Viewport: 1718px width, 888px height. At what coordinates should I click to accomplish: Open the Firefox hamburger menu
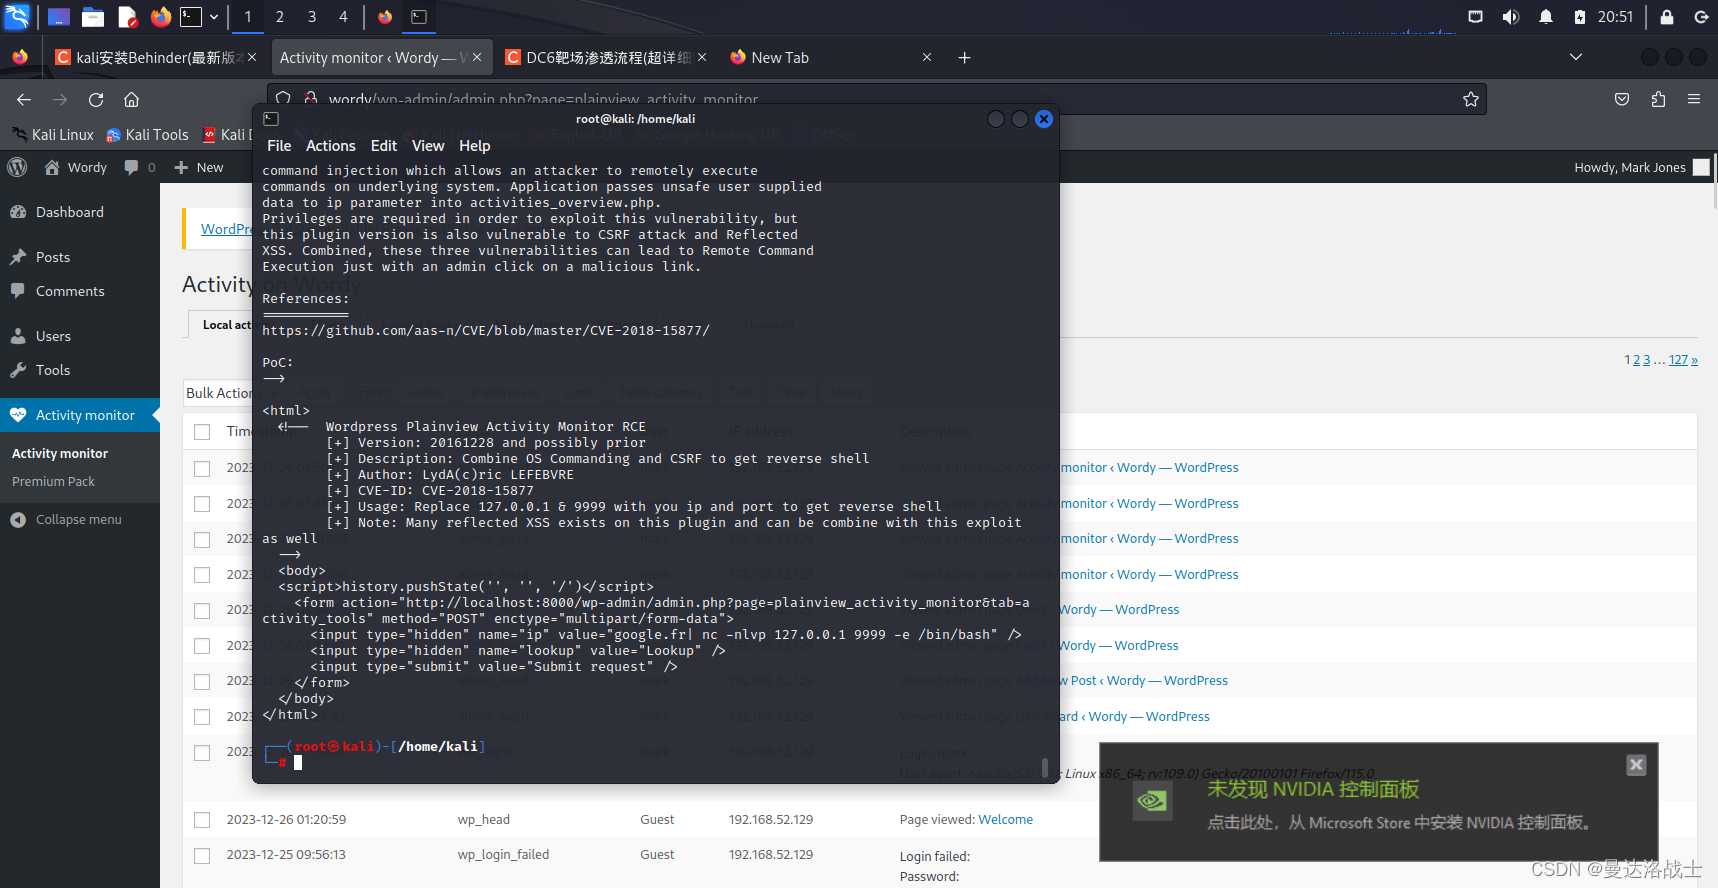1694,99
